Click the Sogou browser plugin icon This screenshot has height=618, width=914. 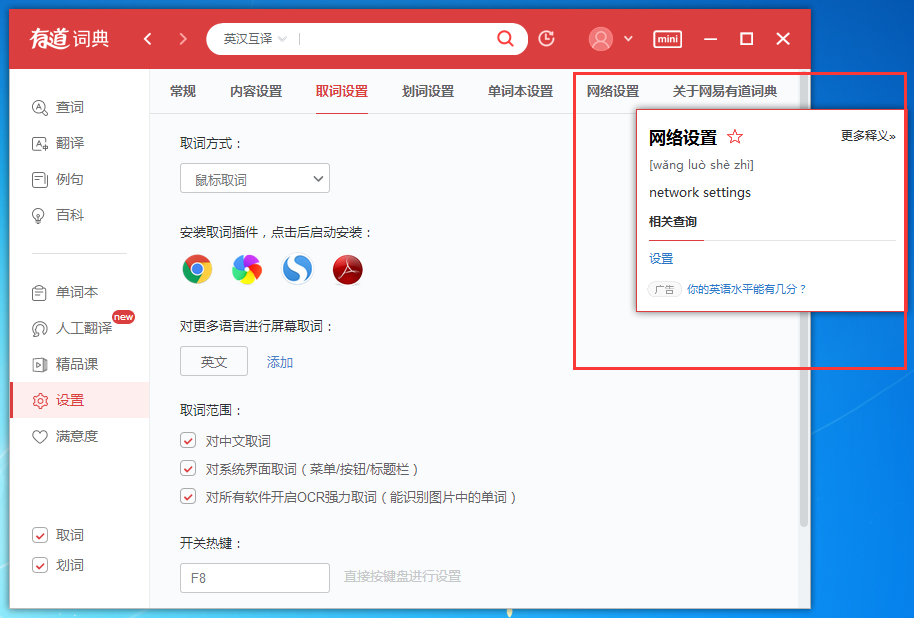click(297, 270)
